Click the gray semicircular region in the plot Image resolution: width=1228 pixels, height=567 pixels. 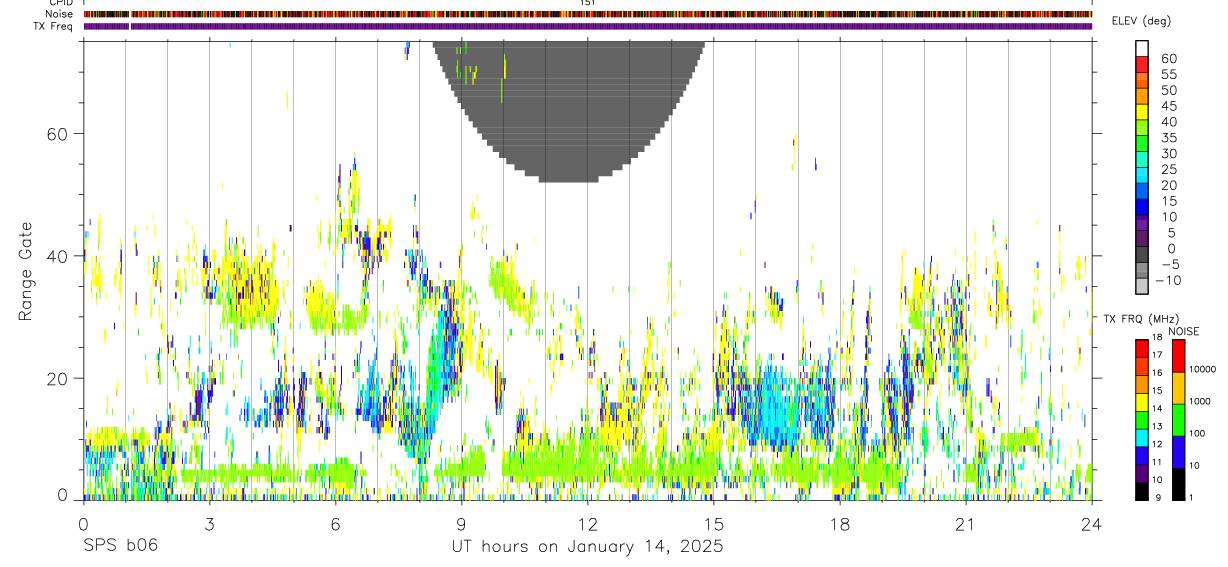coord(568,110)
